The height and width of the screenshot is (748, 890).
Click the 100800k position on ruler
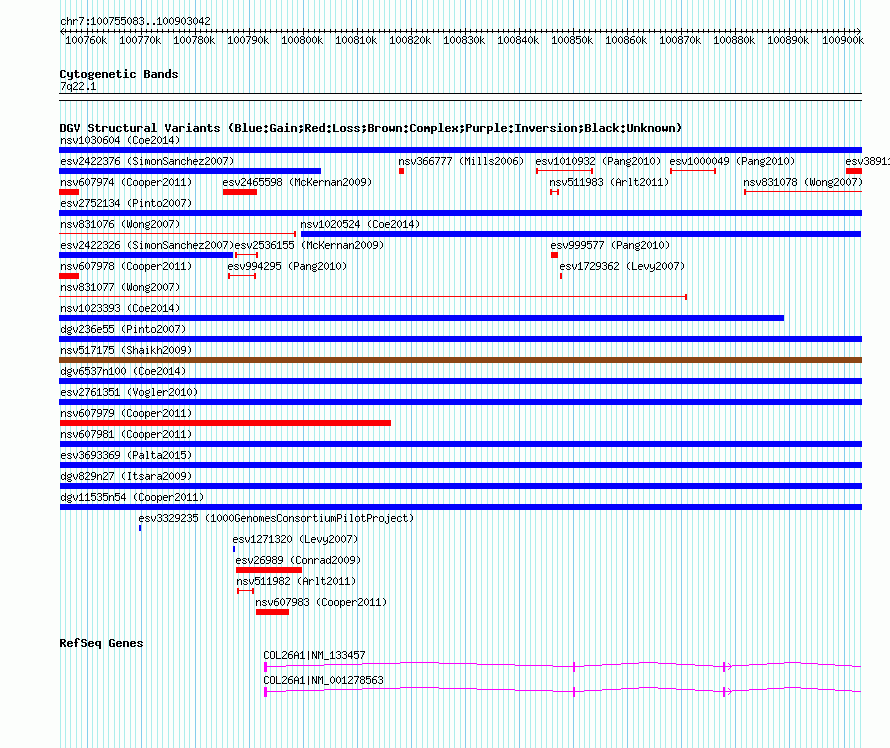302,40
